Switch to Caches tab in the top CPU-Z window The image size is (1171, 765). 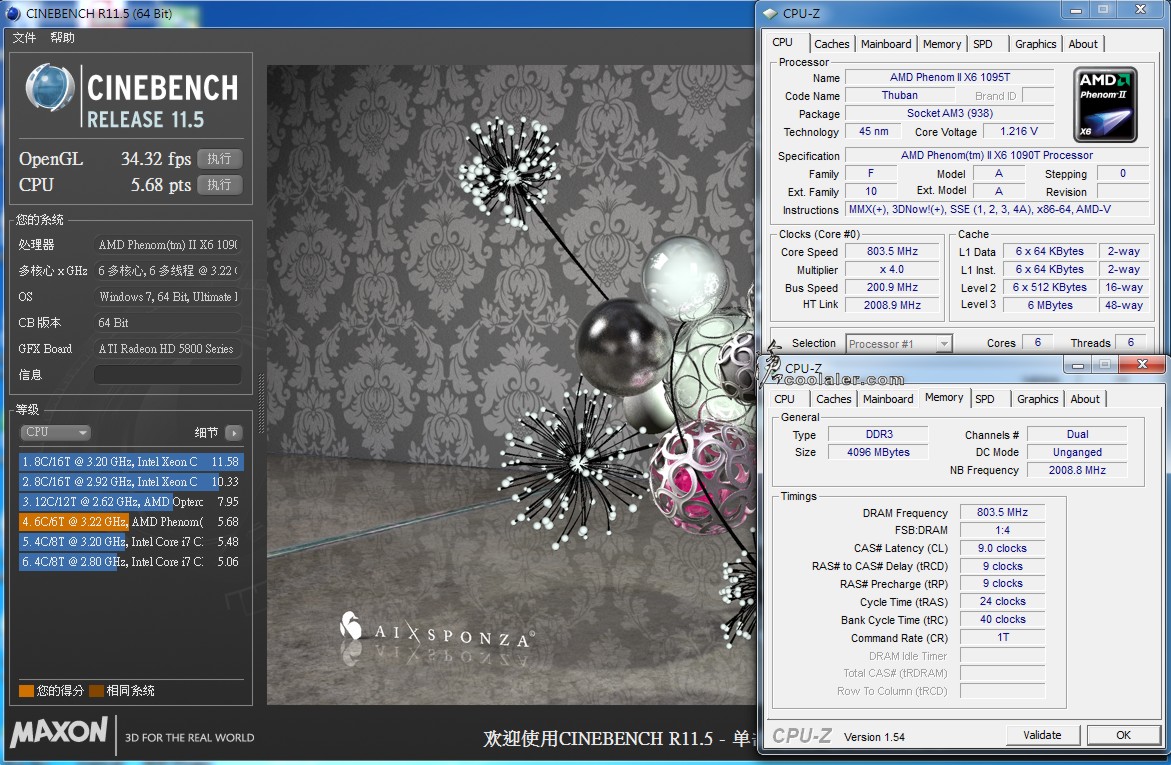tap(832, 44)
